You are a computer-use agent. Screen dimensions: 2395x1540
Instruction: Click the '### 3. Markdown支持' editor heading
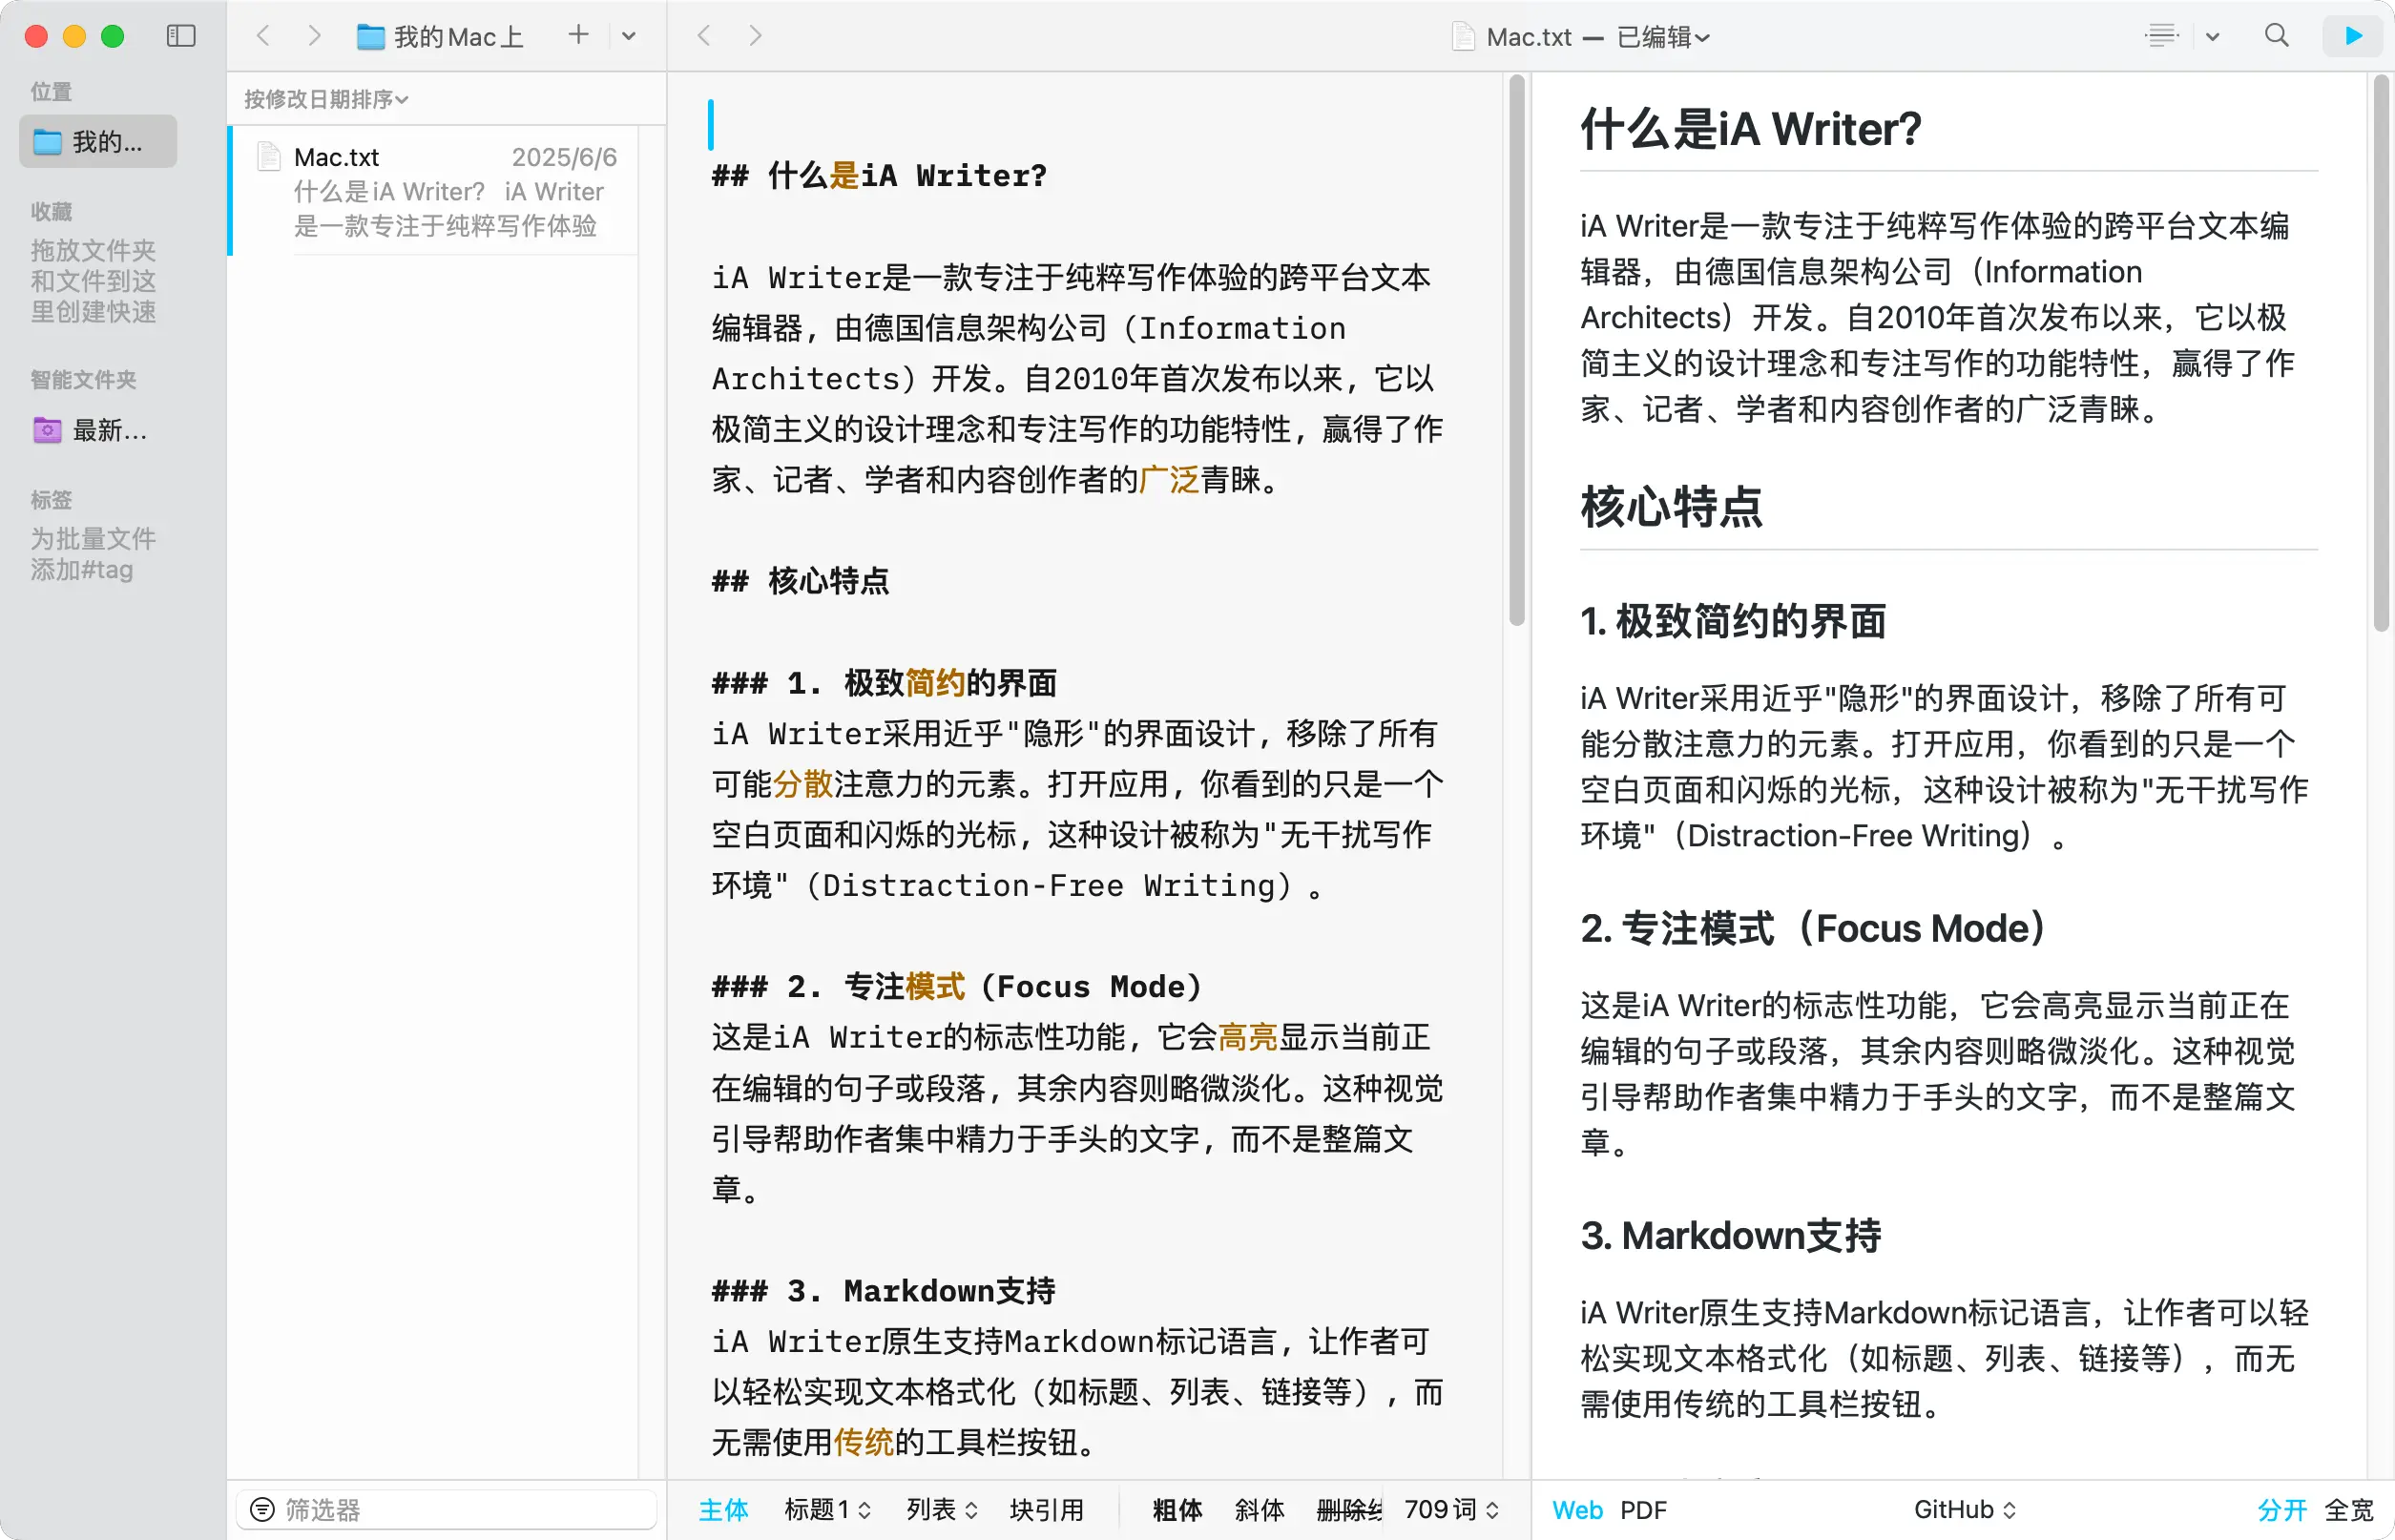coord(883,1291)
